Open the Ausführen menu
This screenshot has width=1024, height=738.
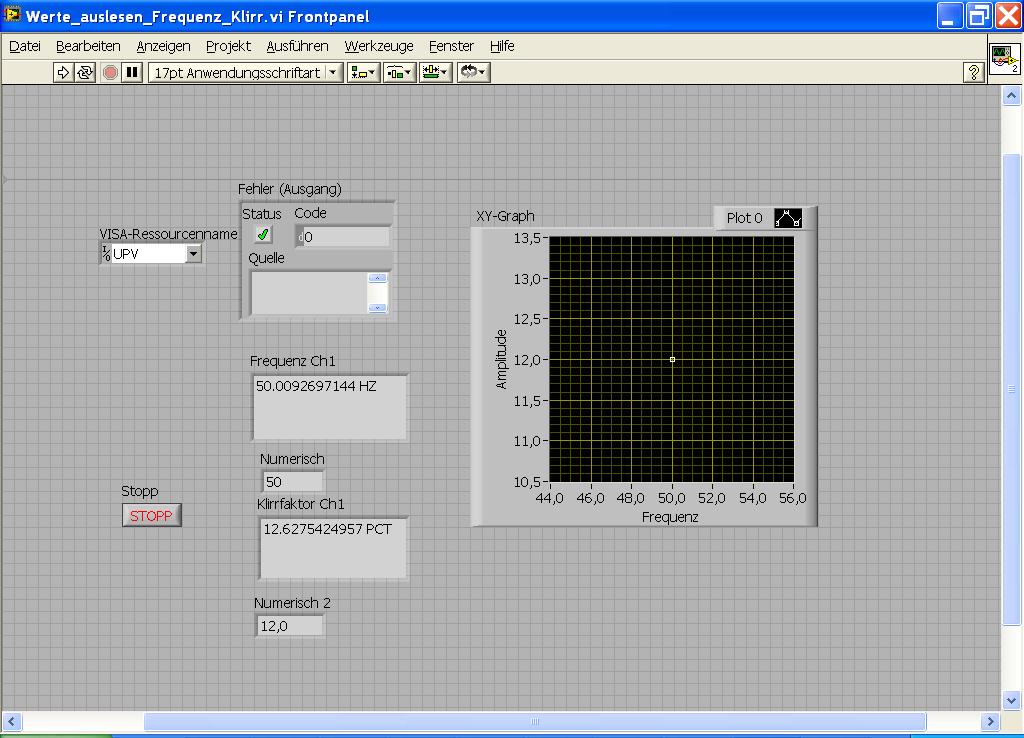[x=297, y=46]
